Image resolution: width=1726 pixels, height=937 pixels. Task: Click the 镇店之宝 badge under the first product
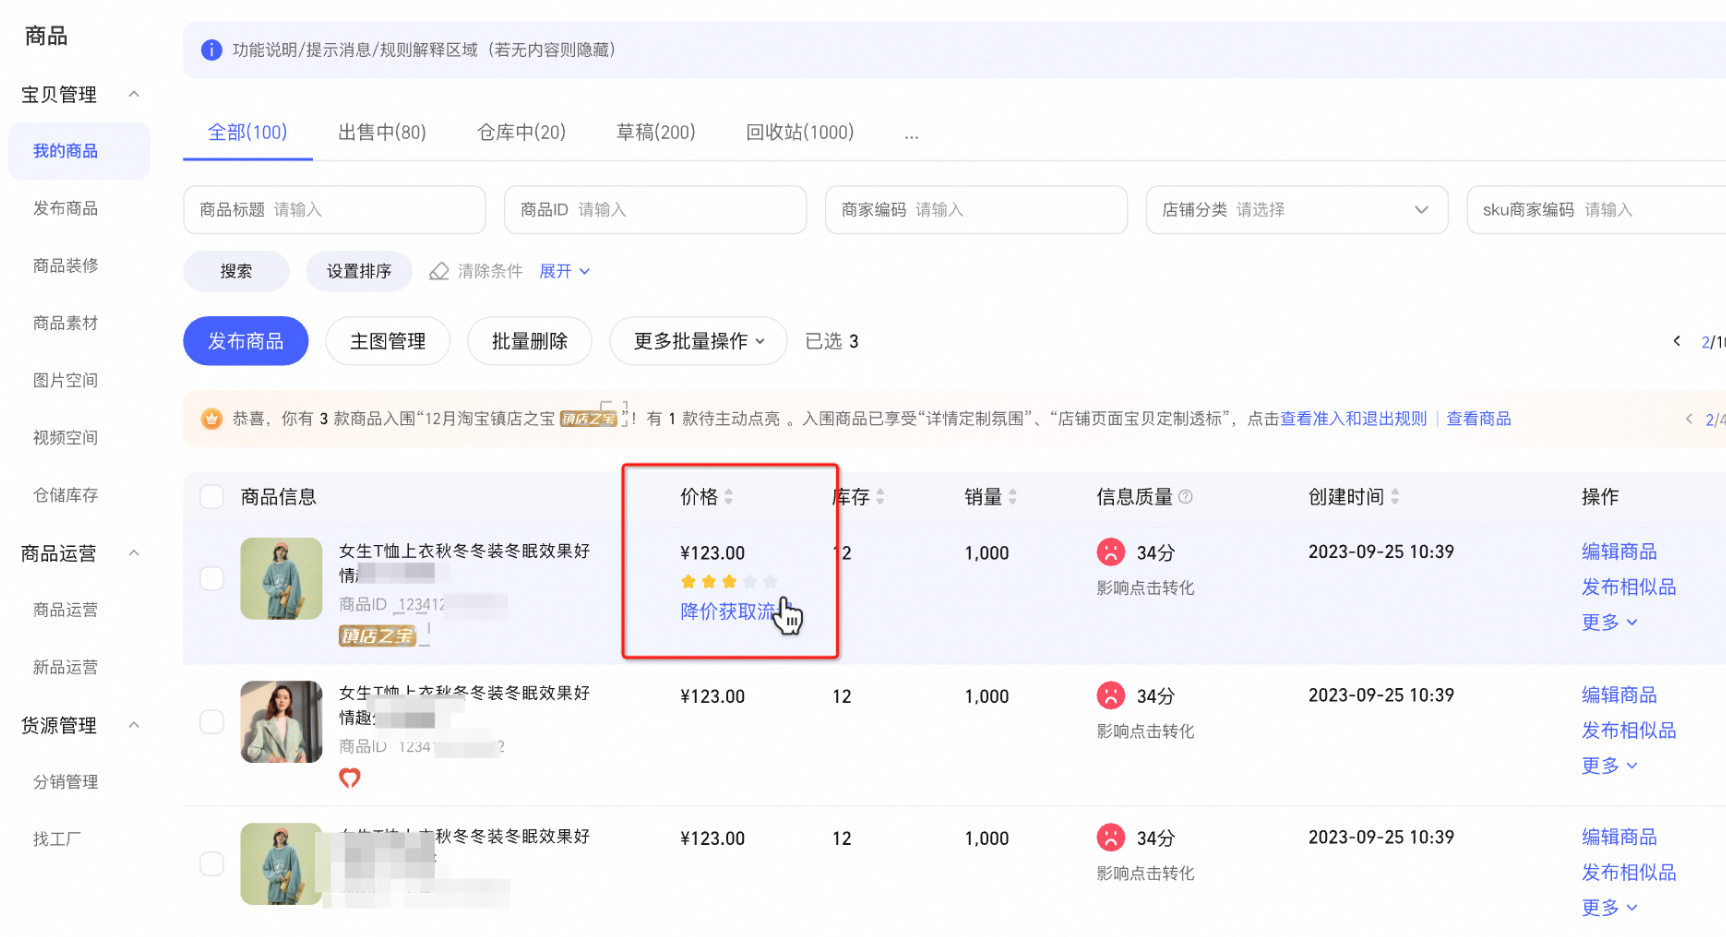coord(377,635)
